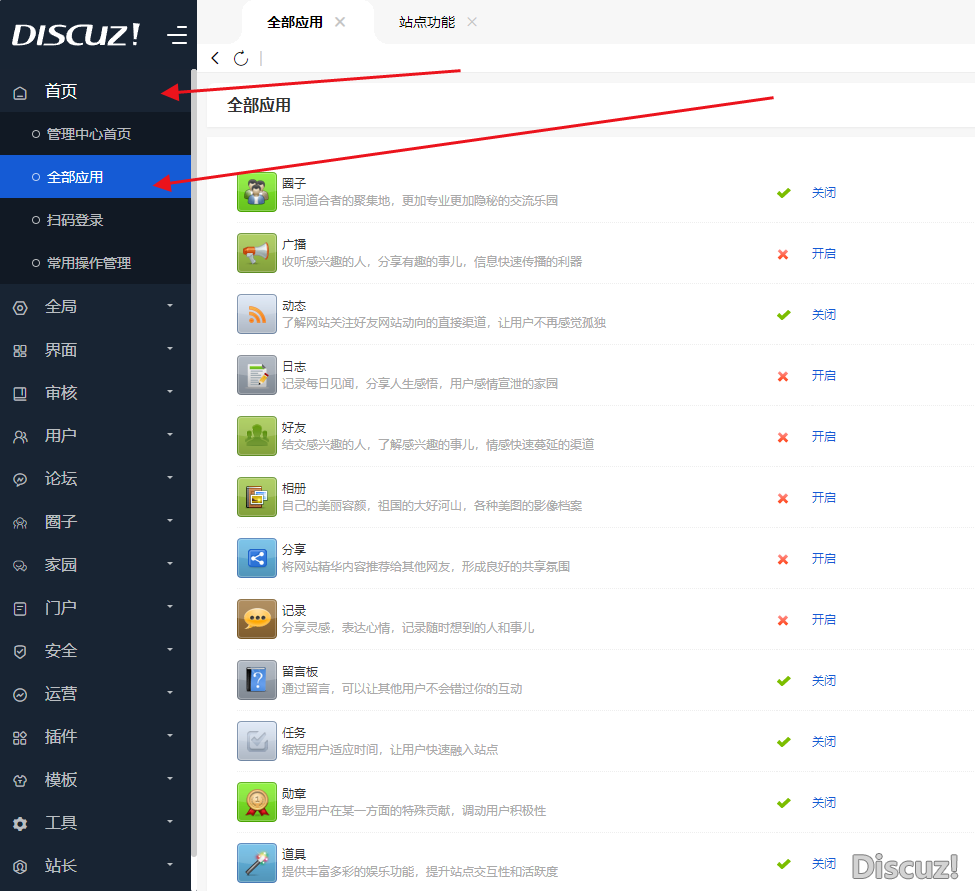Expand the 论坛 sidebar section
Screen dimensions: 975x891
click(95, 479)
